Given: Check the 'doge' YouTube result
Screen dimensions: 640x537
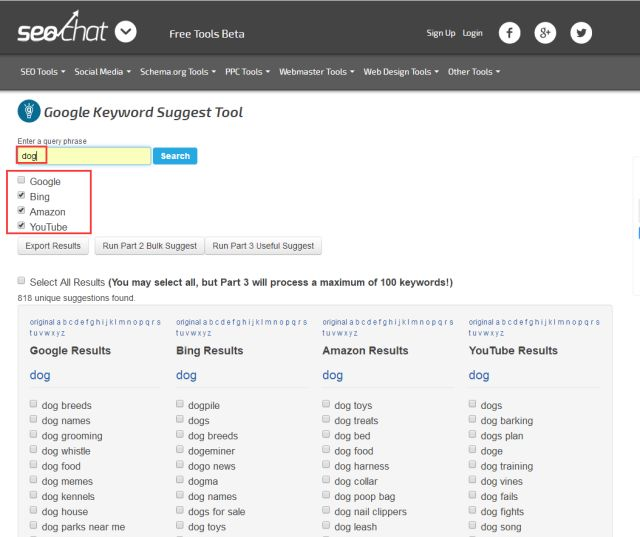Looking at the screenshot, I should (472, 449).
